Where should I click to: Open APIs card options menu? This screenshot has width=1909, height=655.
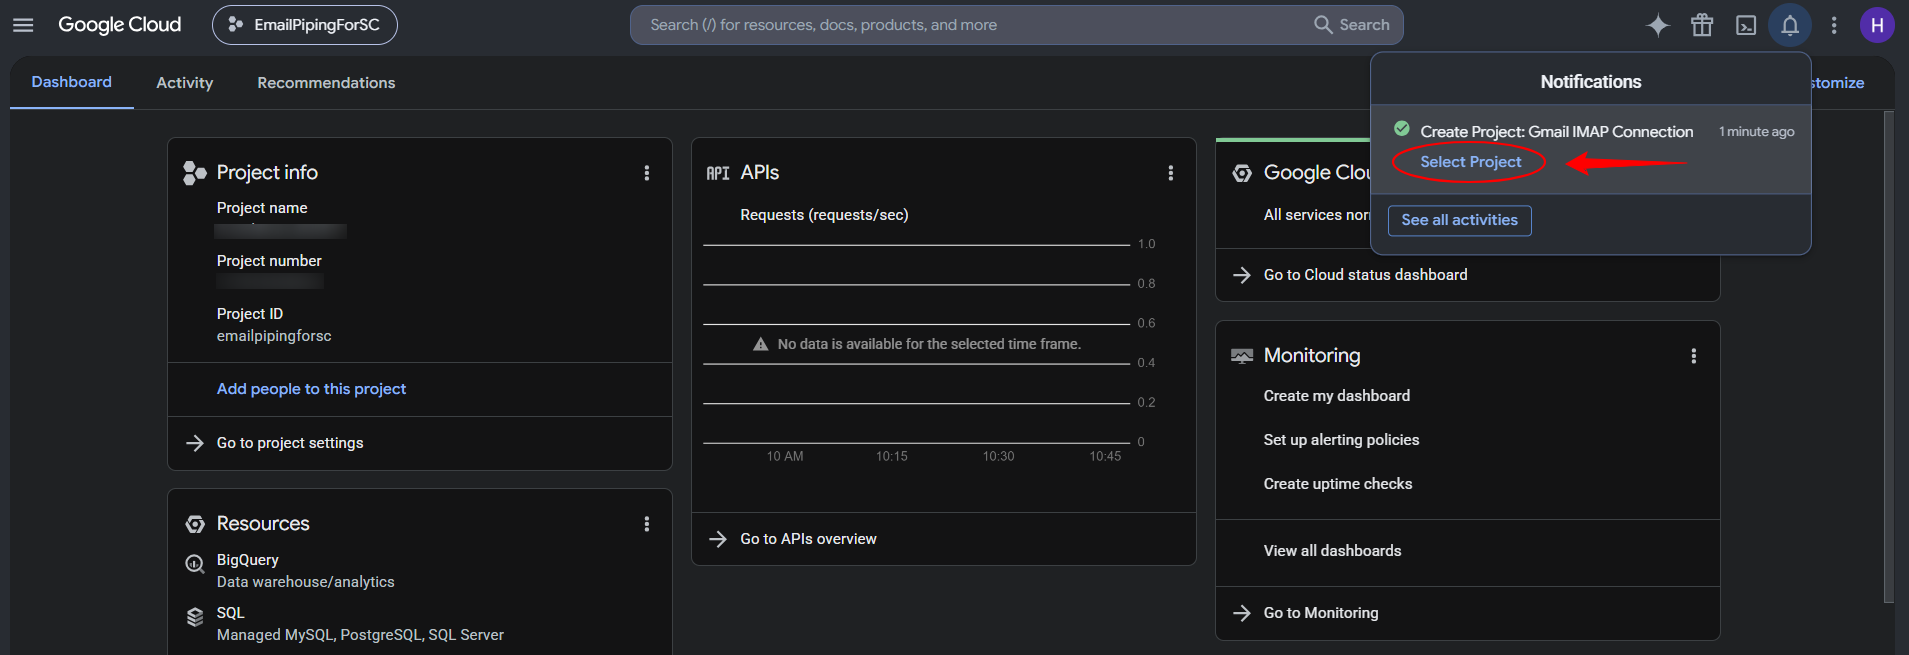pyautogui.click(x=1171, y=173)
